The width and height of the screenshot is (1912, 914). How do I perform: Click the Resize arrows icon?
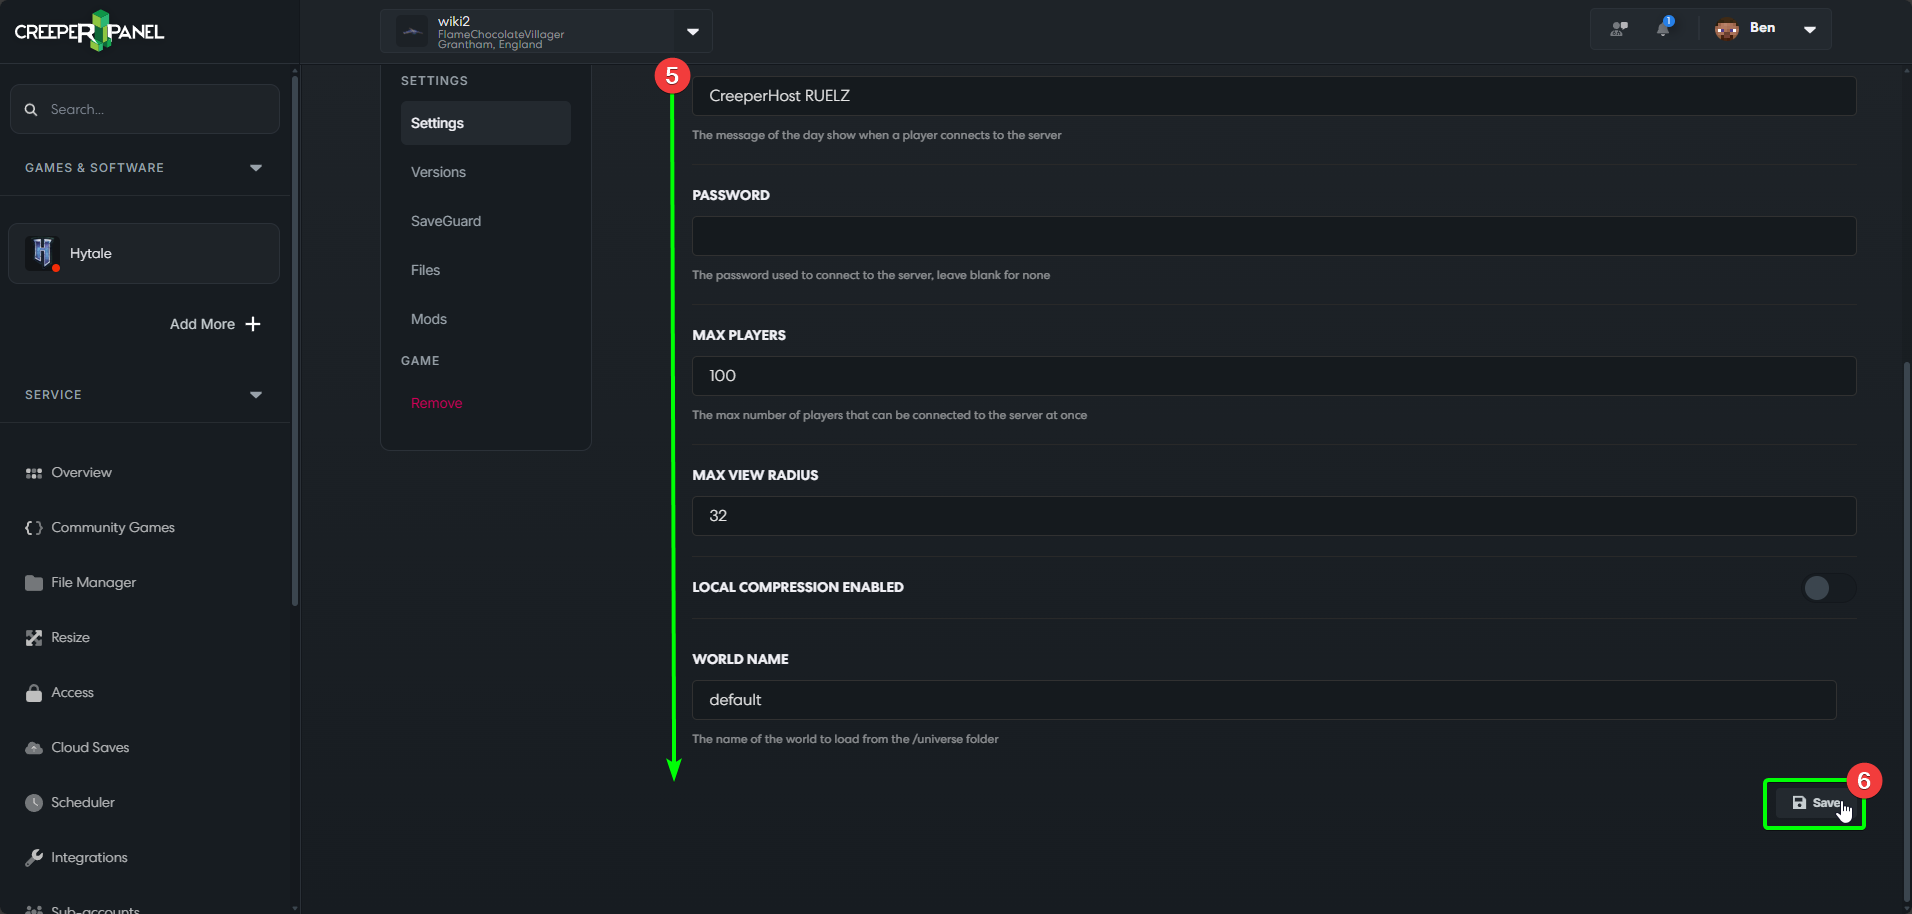33,637
